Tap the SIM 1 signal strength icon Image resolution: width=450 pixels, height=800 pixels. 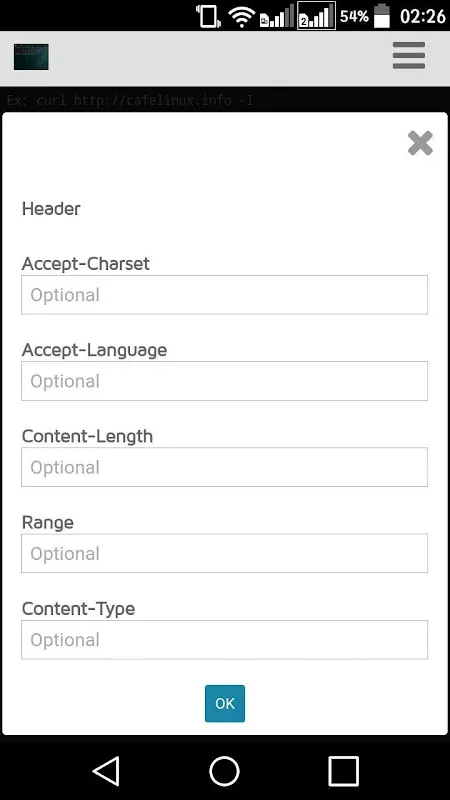[x=277, y=16]
